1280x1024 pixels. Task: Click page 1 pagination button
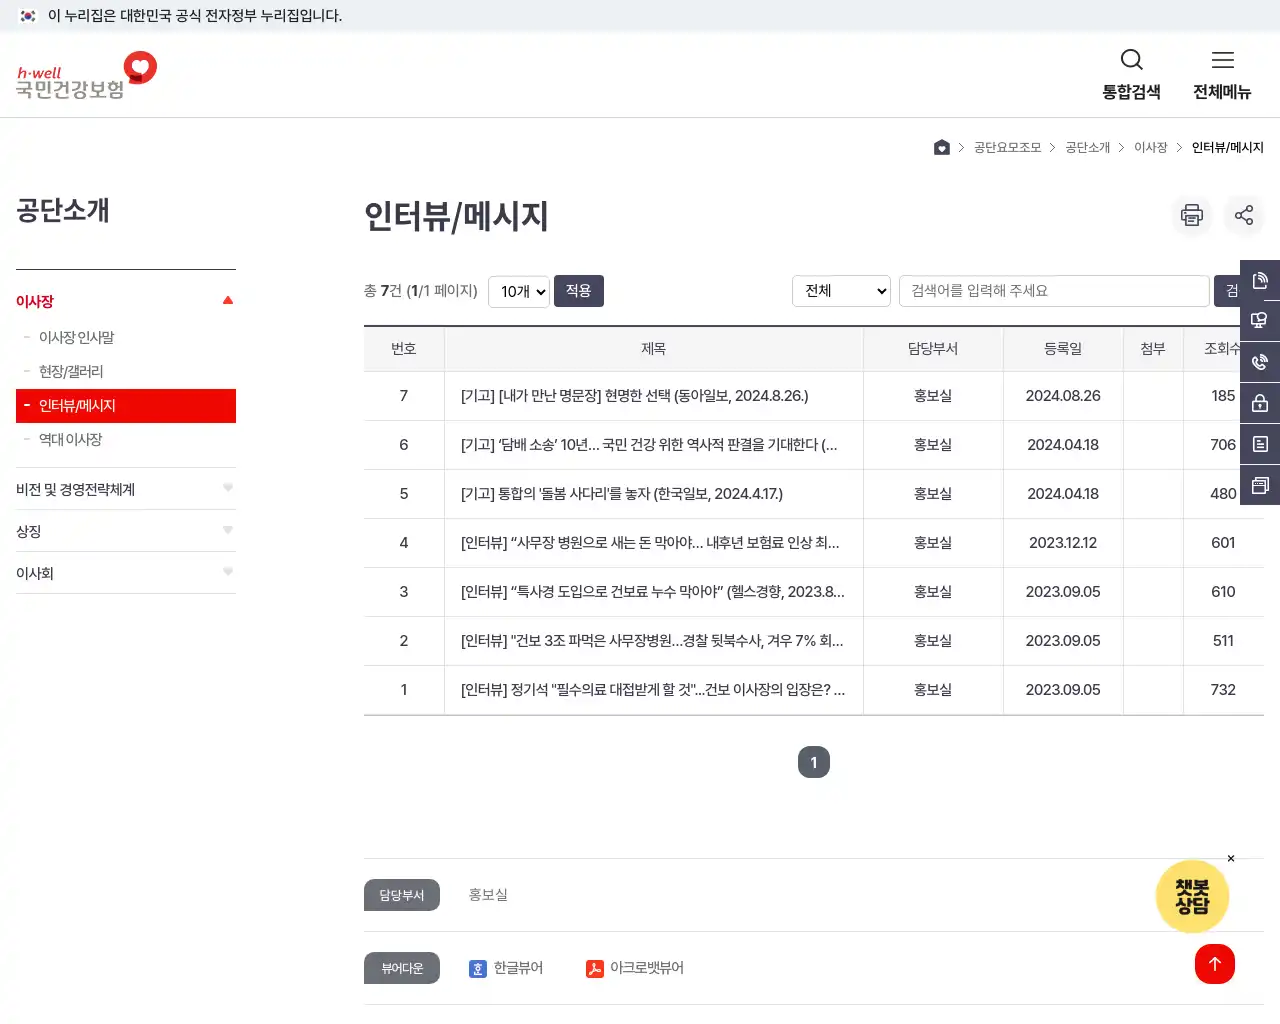click(814, 762)
